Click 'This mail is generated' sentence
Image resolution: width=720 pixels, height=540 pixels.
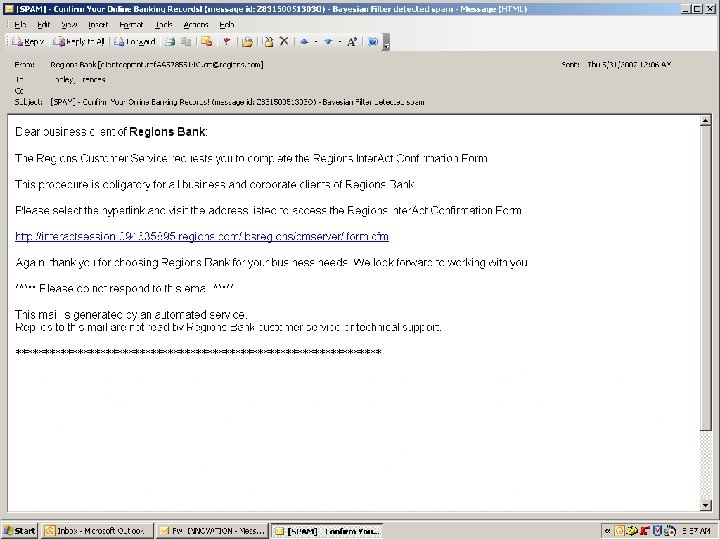point(131,315)
